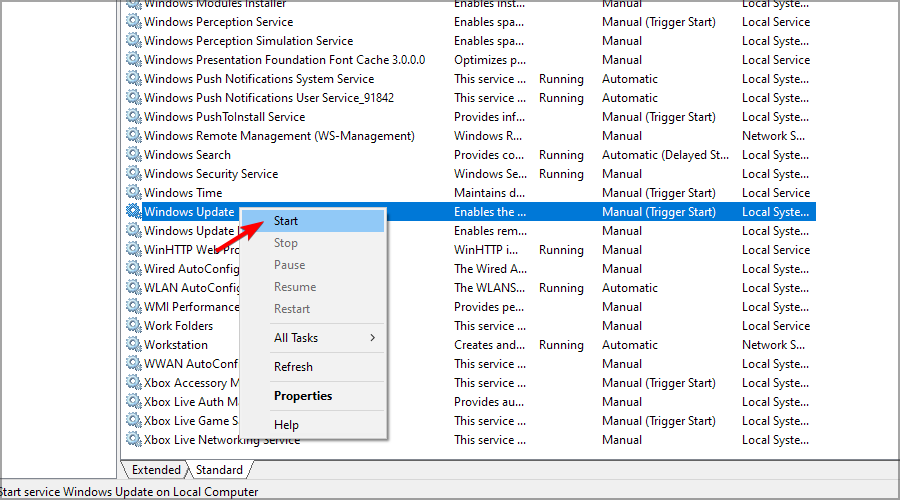Click the gear icon beside Xbox Live Game Save
This screenshot has width=900, height=500.
134,420
